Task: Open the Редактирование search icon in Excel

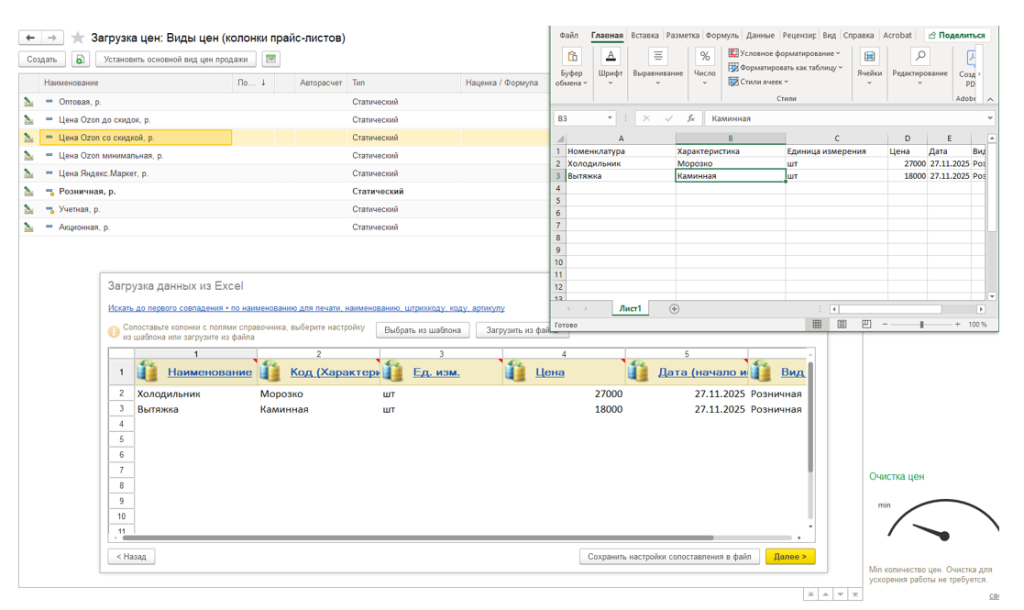Action: 920,57
